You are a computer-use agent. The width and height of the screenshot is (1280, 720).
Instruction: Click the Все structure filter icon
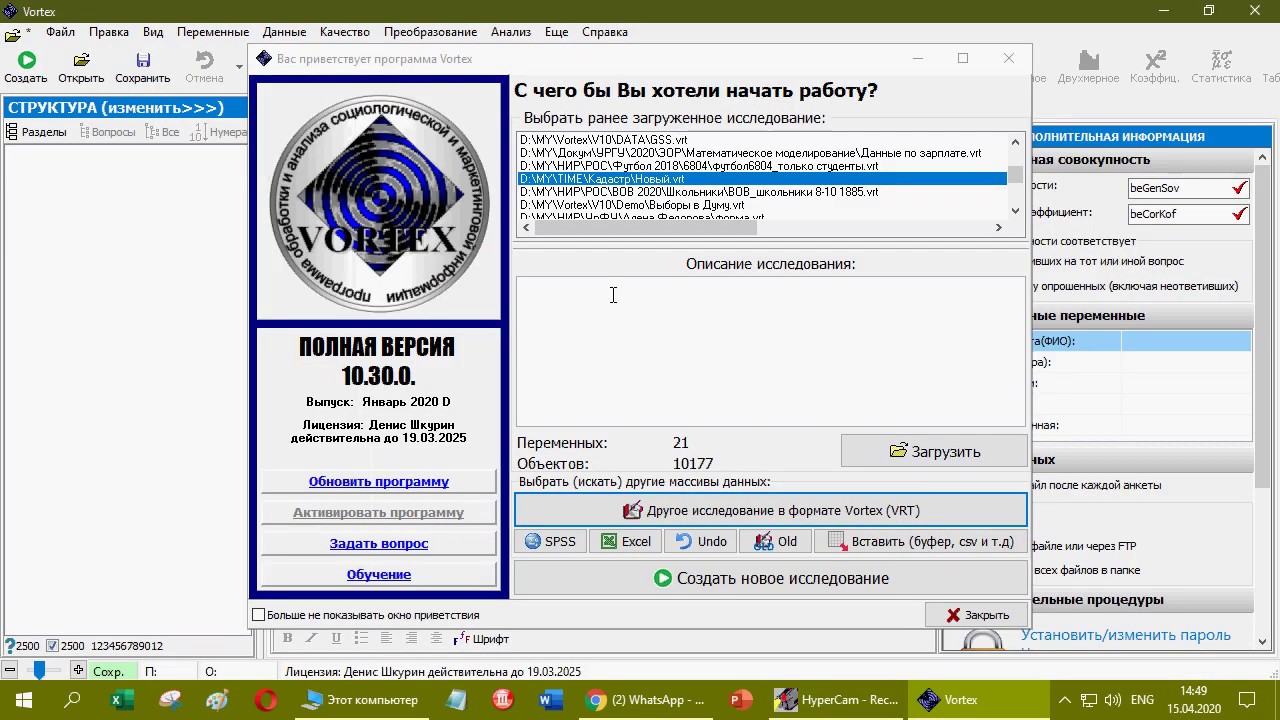[x=152, y=131]
